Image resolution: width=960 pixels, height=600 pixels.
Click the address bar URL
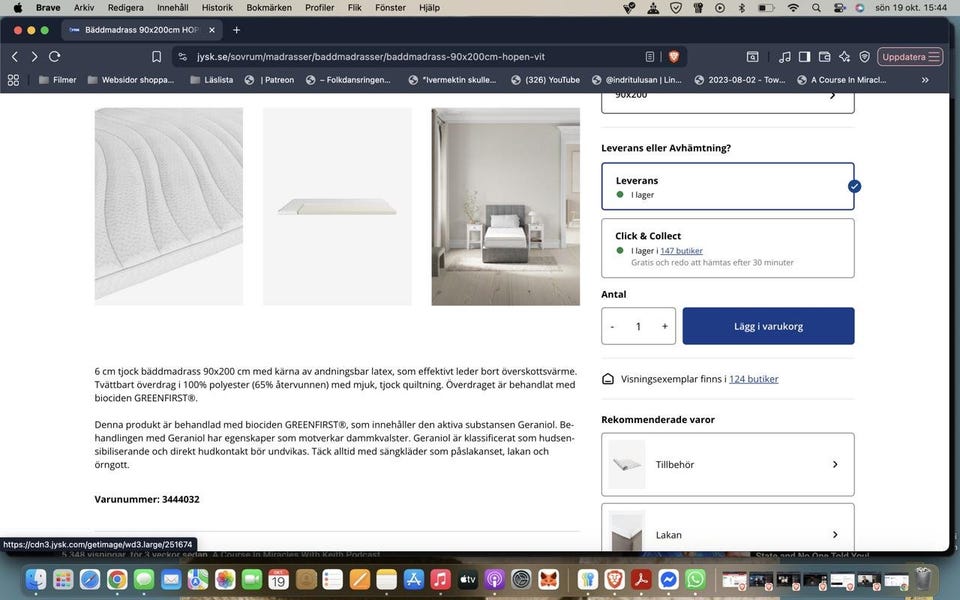371,57
